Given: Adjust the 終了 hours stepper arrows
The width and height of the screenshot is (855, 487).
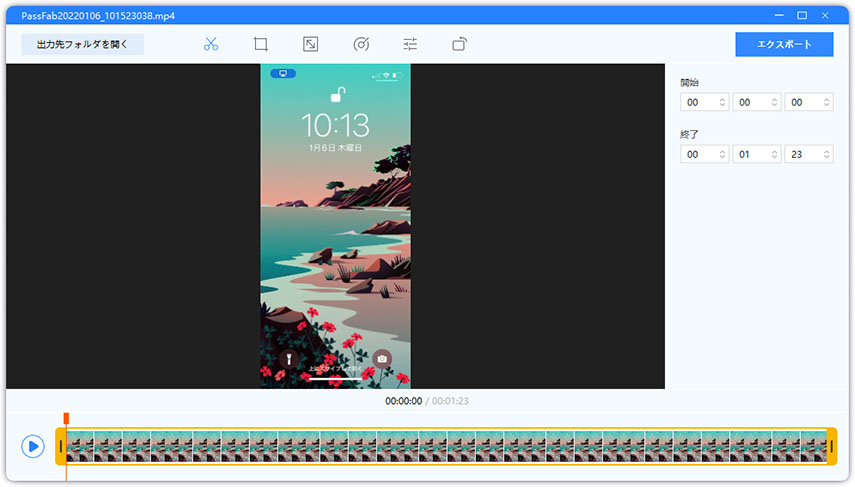Looking at the screenshot, I should tap(722, 154).
